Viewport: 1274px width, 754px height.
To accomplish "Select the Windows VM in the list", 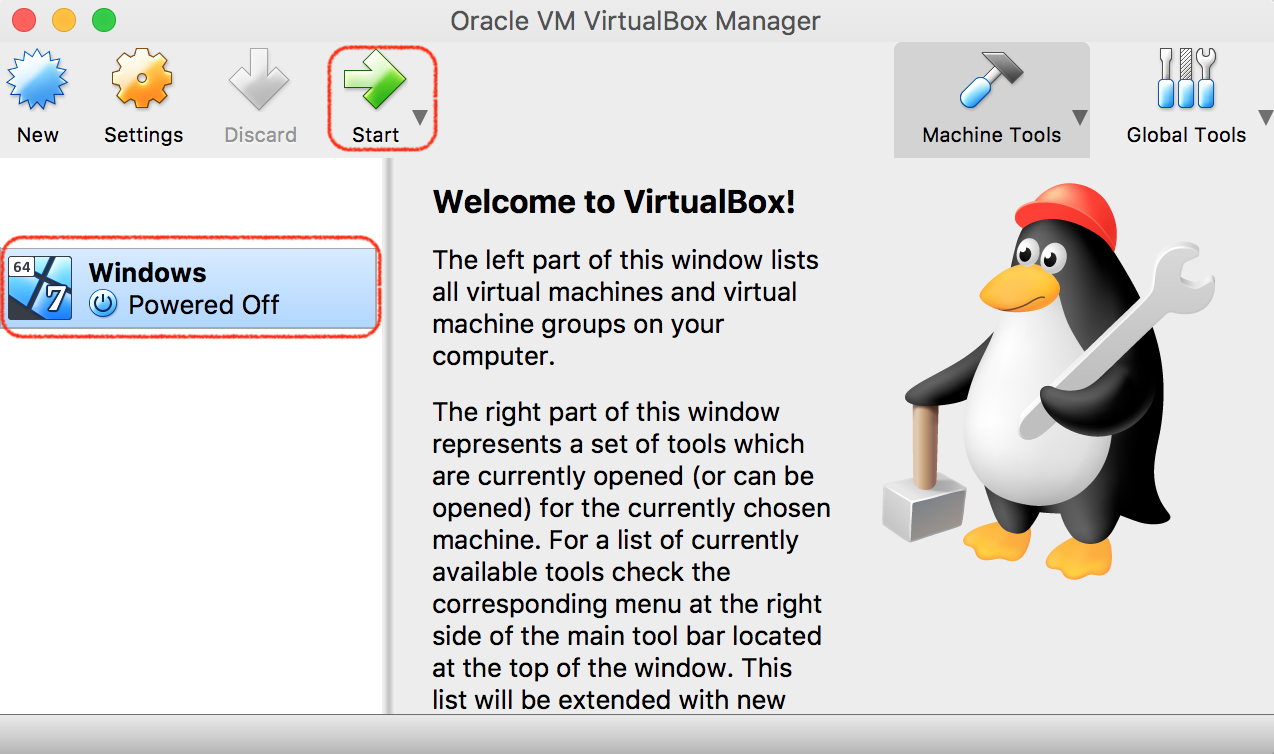I will tap(191, 288).
